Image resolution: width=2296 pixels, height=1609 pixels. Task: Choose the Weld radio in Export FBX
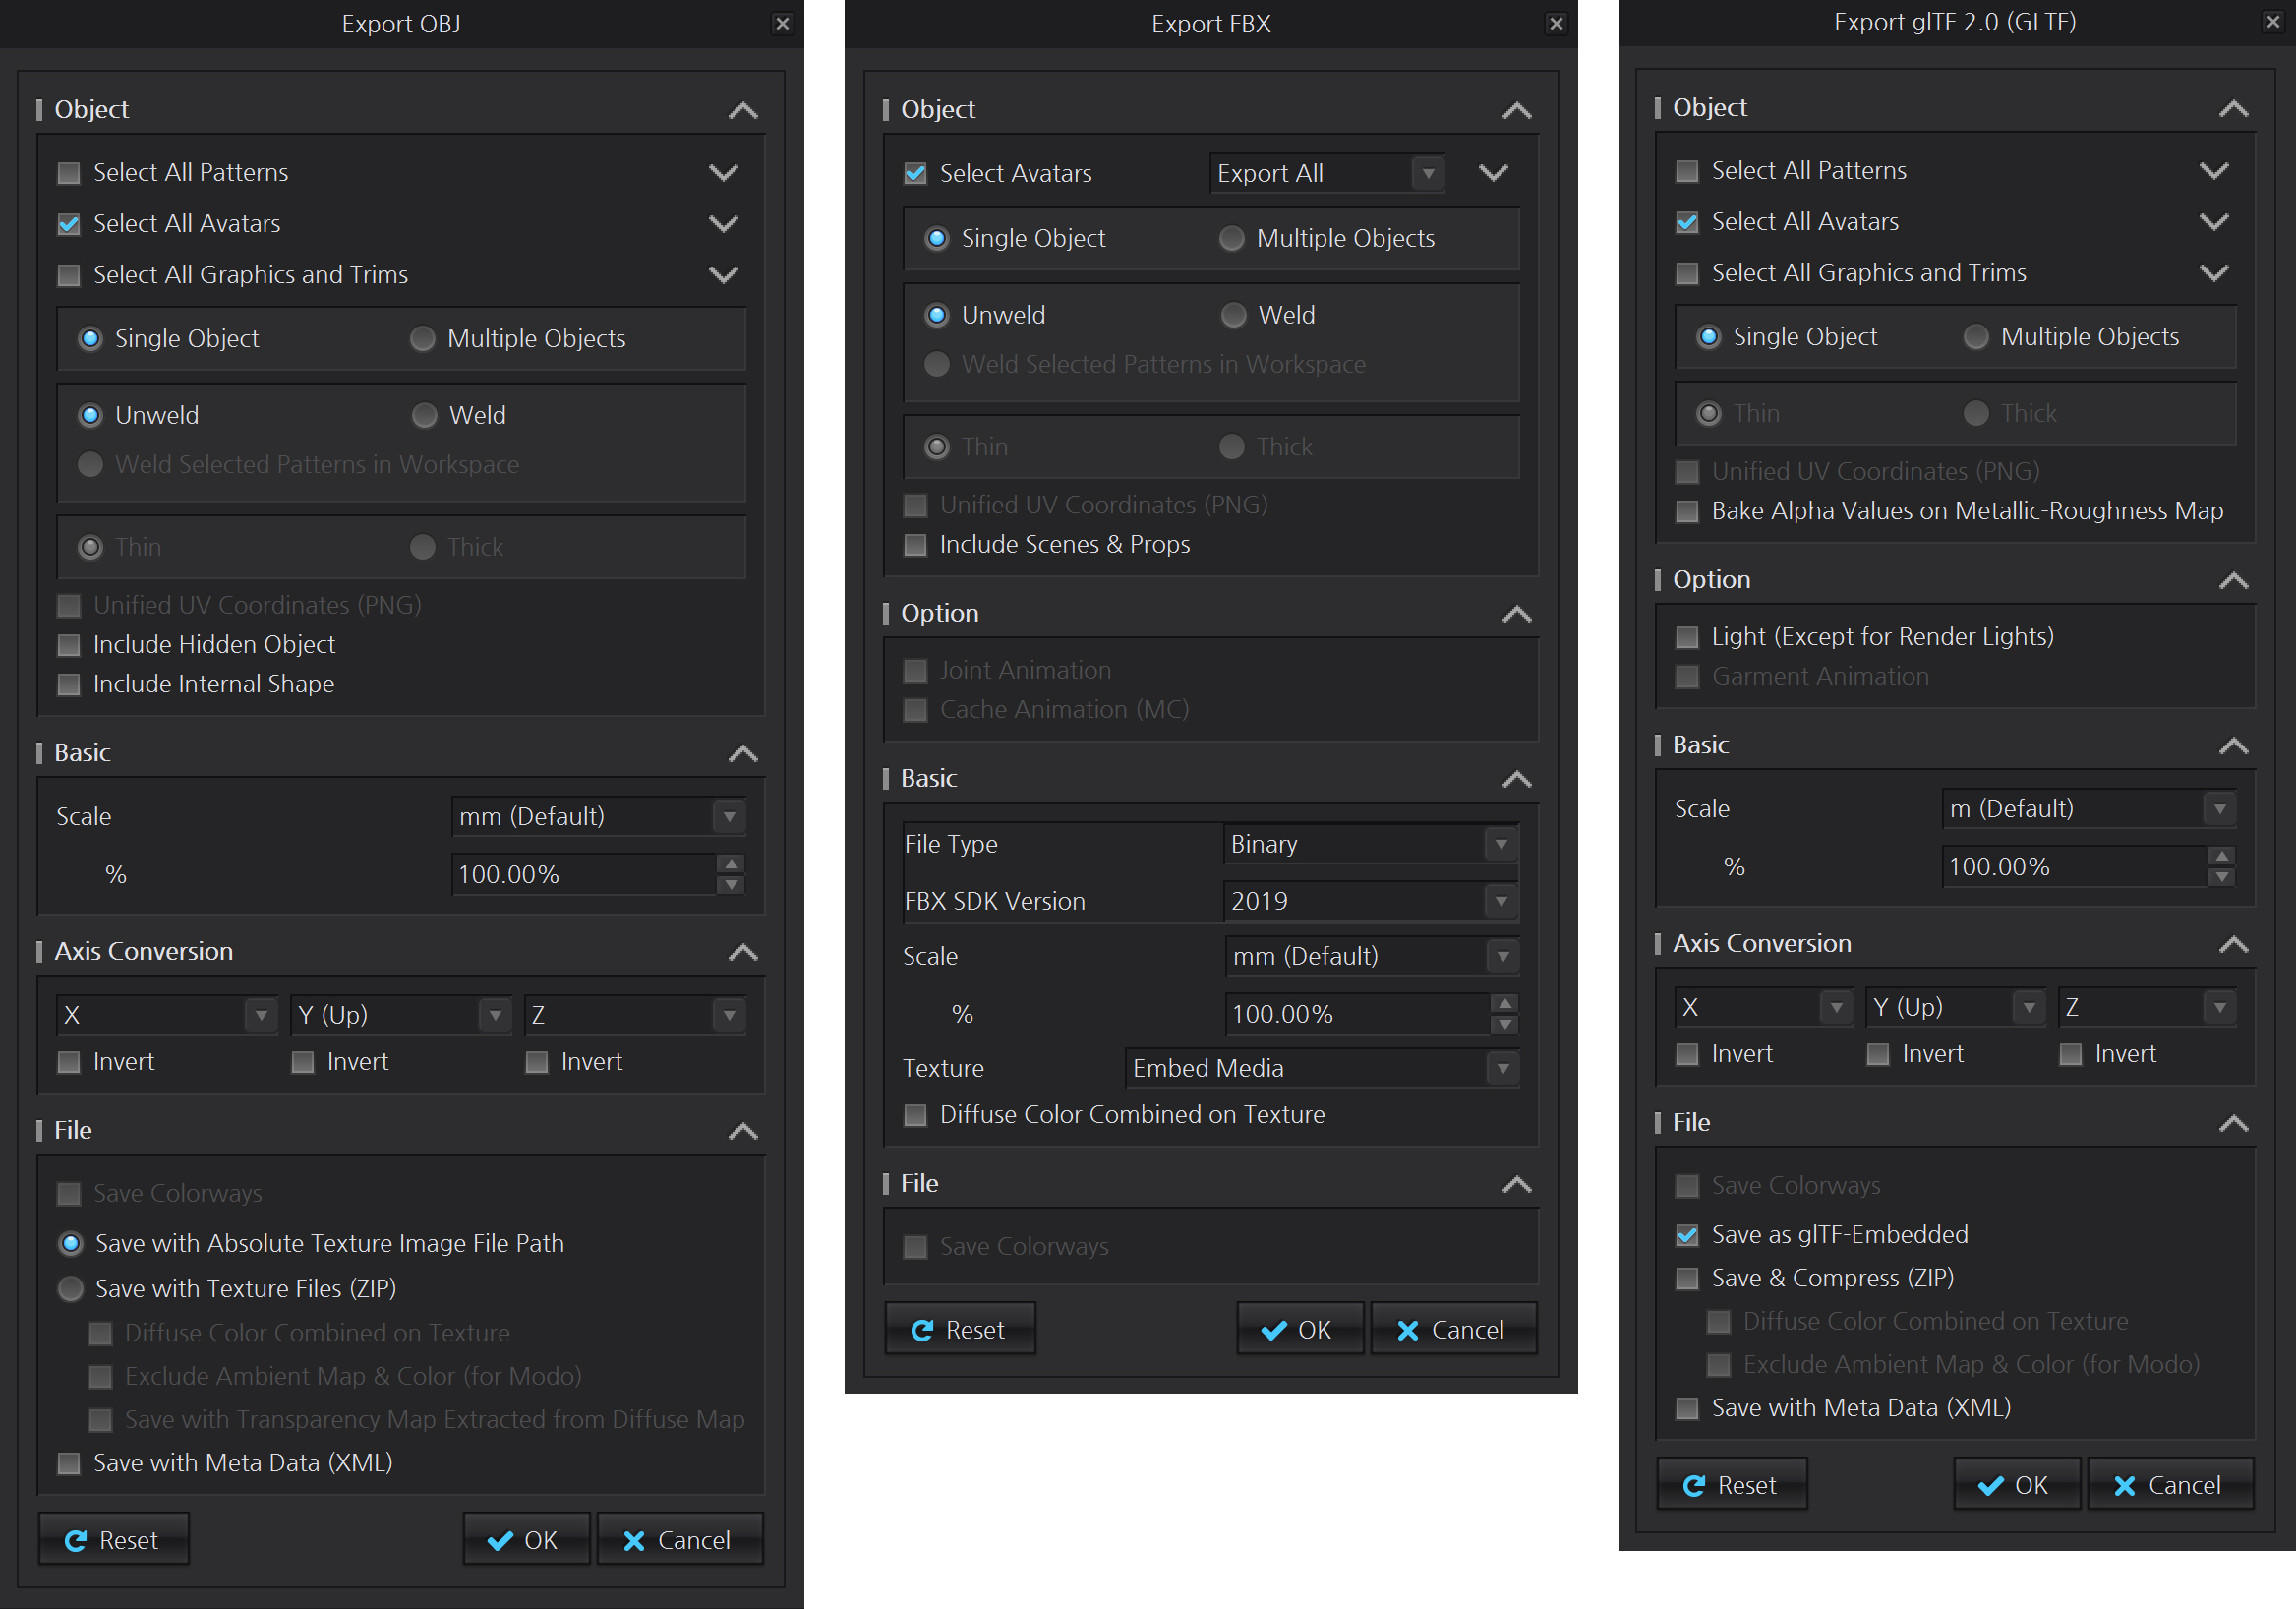click(1234, 315)
